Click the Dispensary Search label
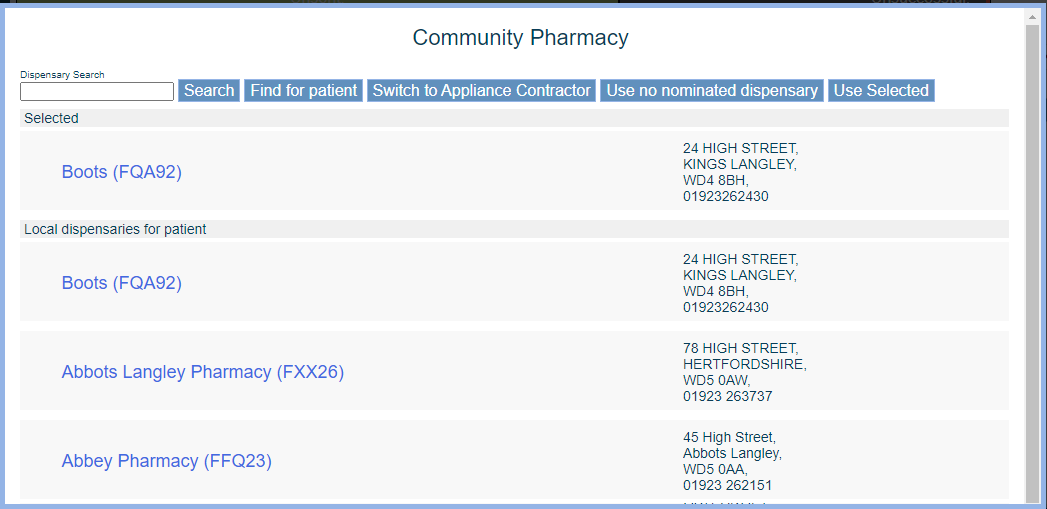This screenshot has height=509, width=1047. click(x=62, y=75)
